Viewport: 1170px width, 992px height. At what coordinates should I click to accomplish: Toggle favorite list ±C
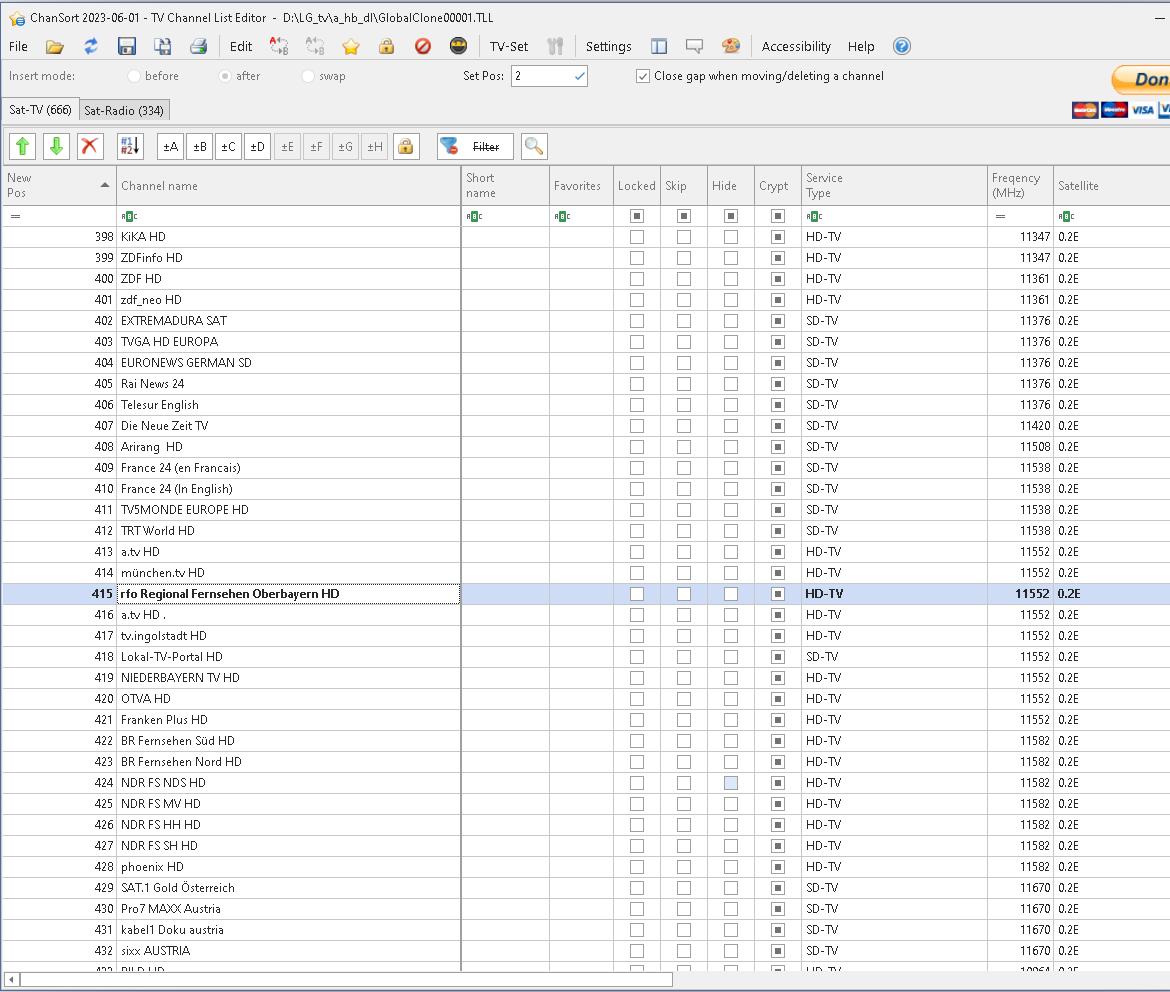click(x=228, y=146)
